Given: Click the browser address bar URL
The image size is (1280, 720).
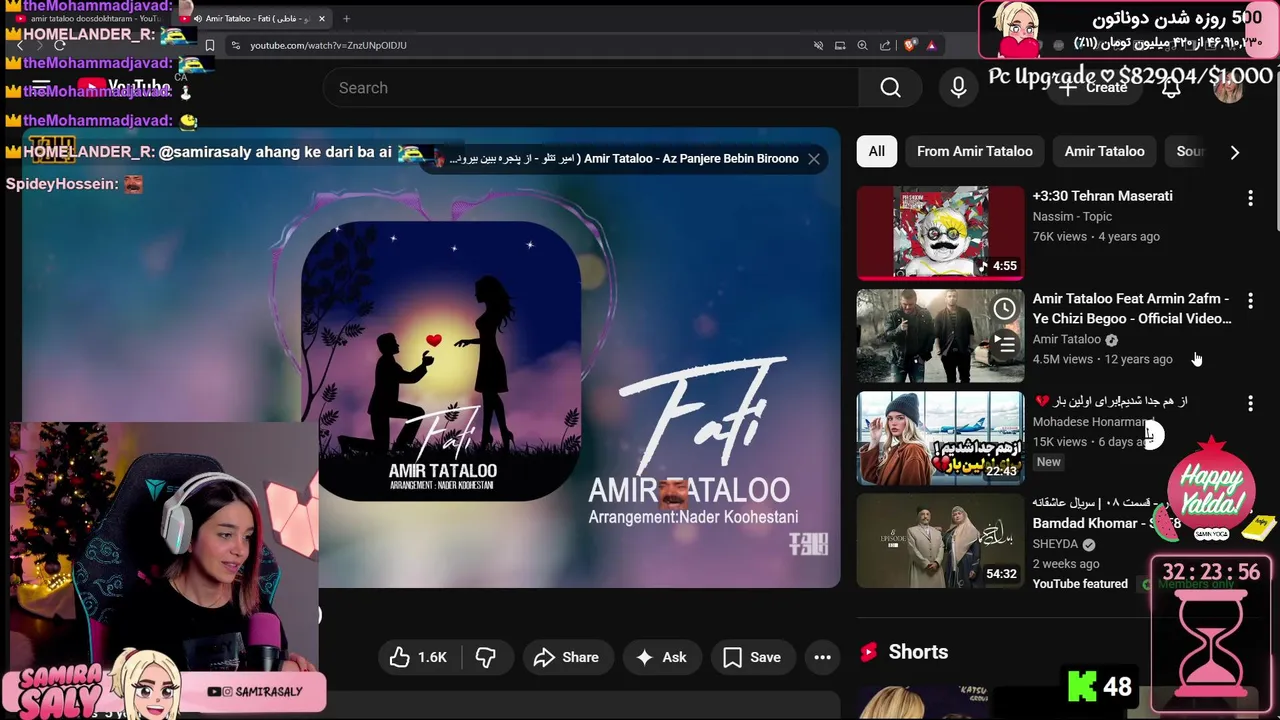Looking at the screenshot, I should pos(328,45).
